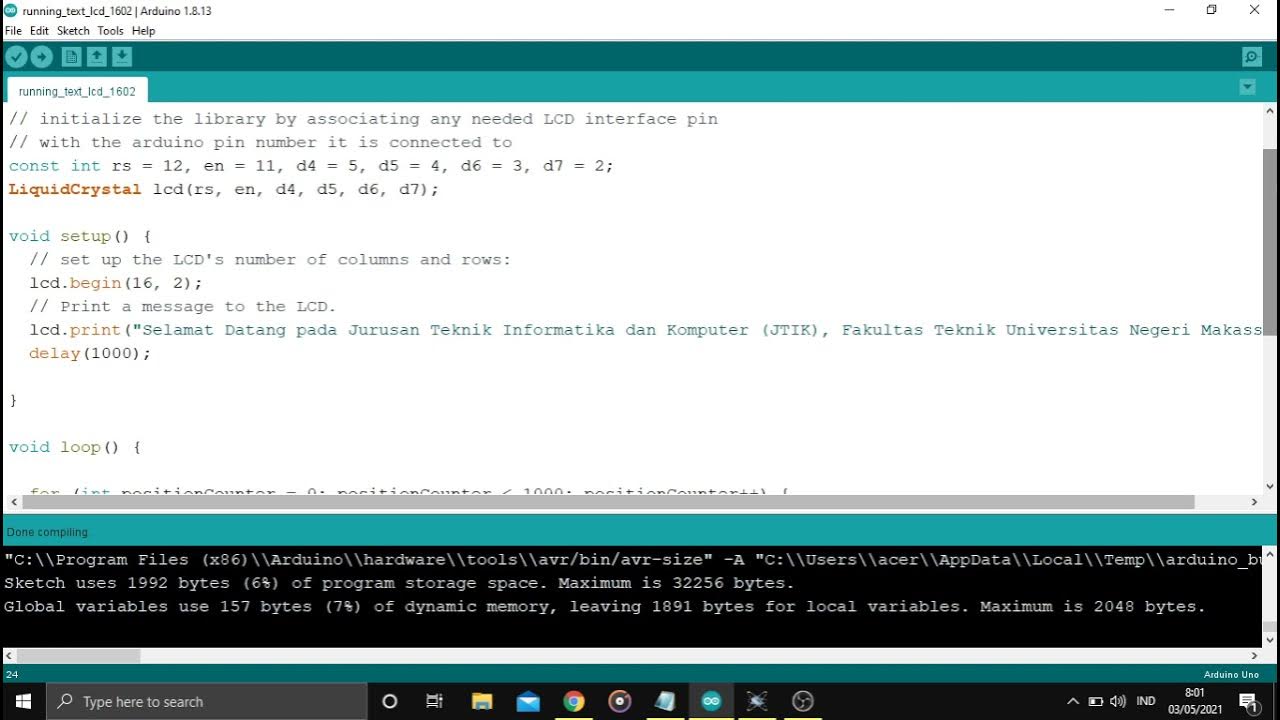
Task: Click the editor vertical scrollbar thumb
Action: coord(1270,243)
